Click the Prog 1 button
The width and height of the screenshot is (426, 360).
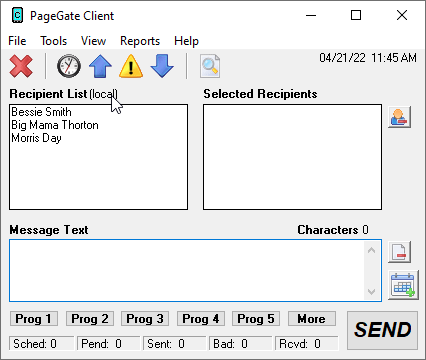(34, 319)
